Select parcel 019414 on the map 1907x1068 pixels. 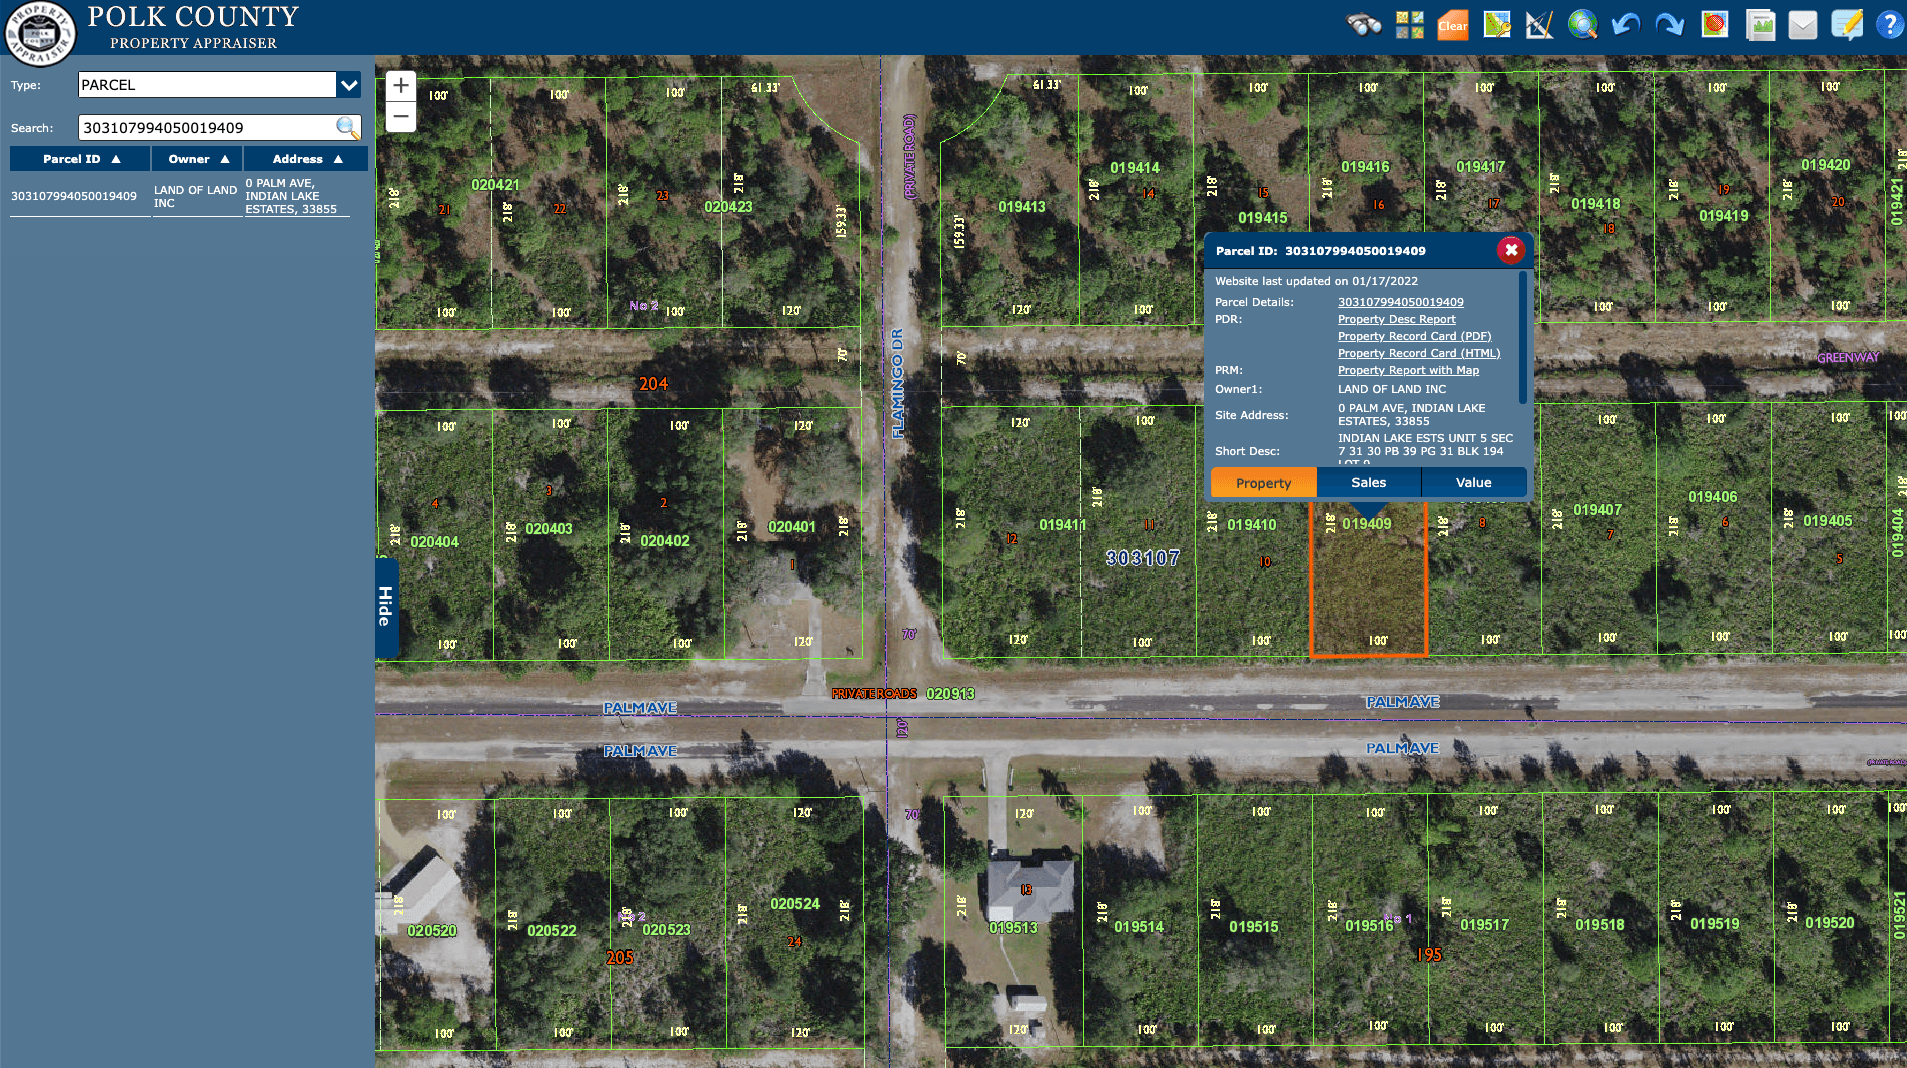coord(1135,168)
